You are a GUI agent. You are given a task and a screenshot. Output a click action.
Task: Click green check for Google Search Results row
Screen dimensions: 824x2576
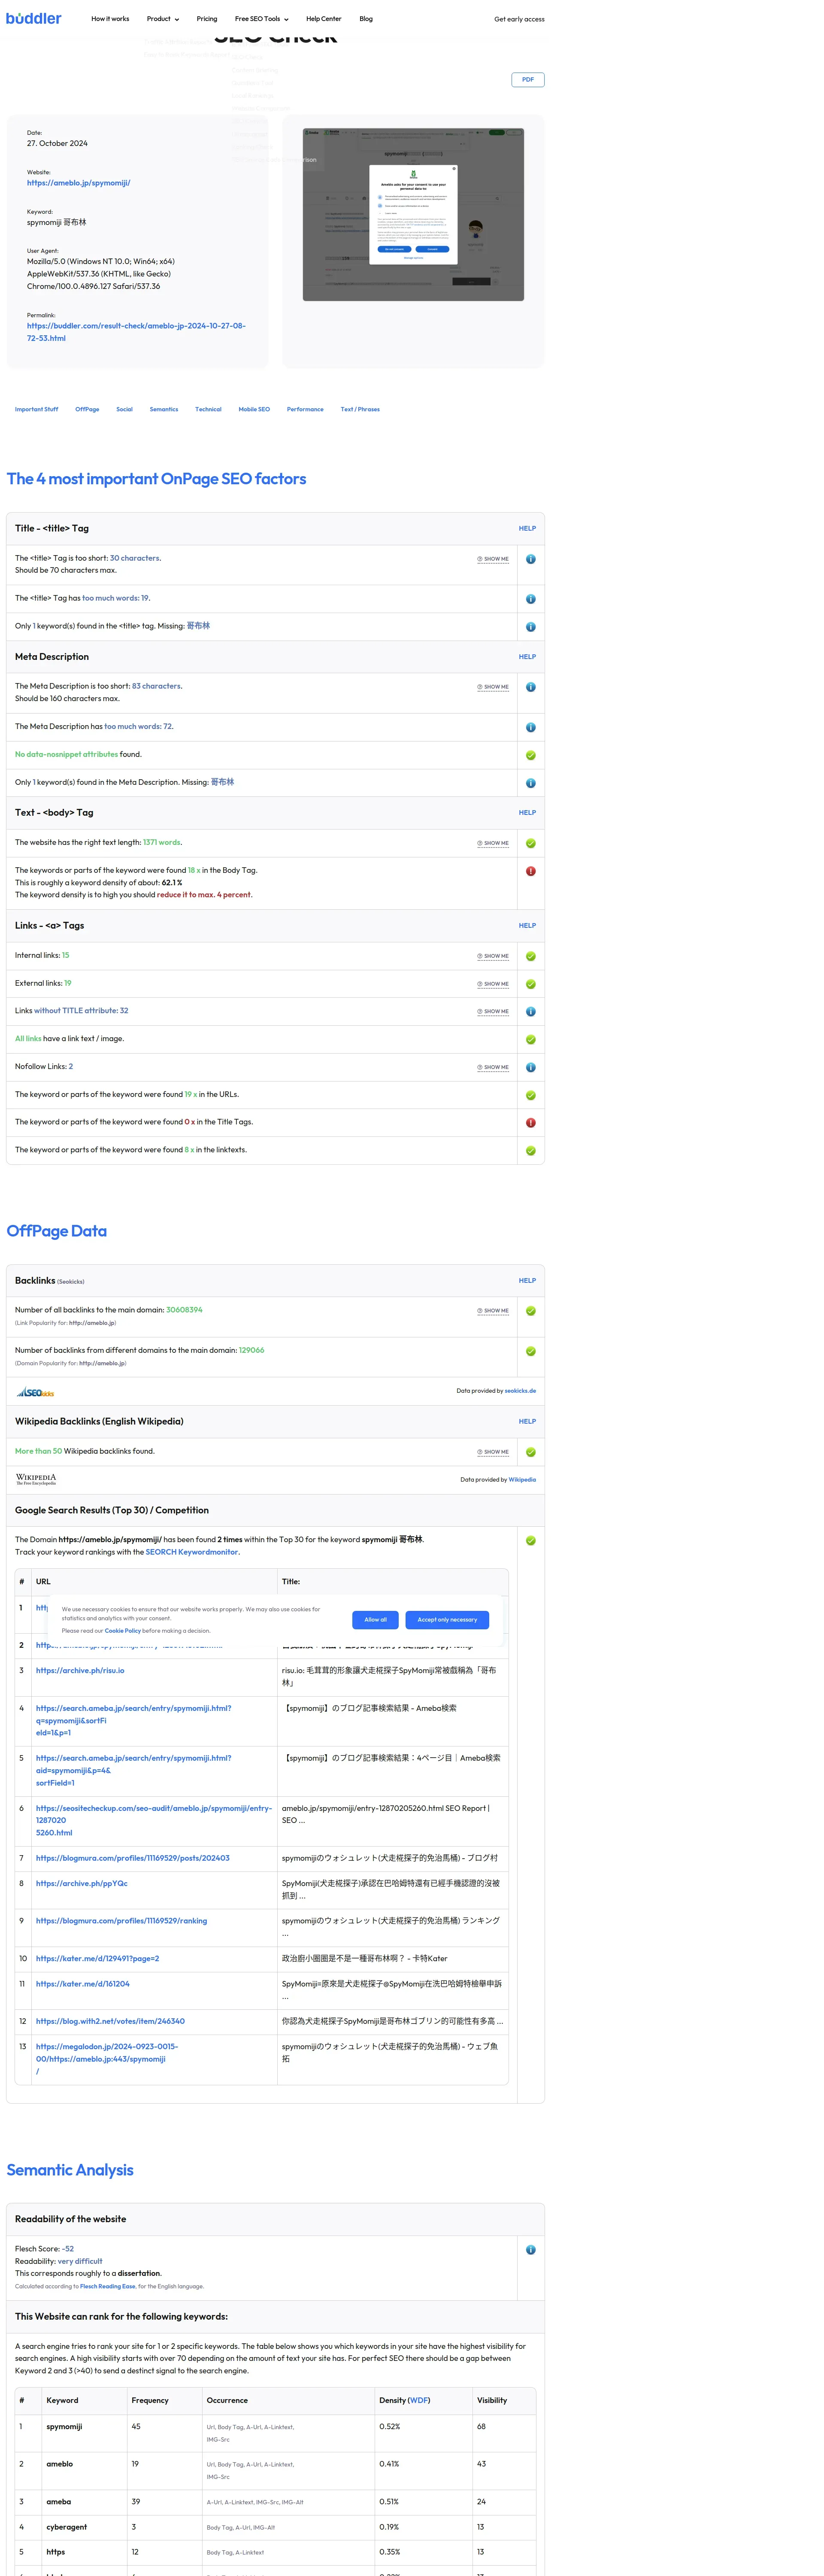pos(530,1541)
